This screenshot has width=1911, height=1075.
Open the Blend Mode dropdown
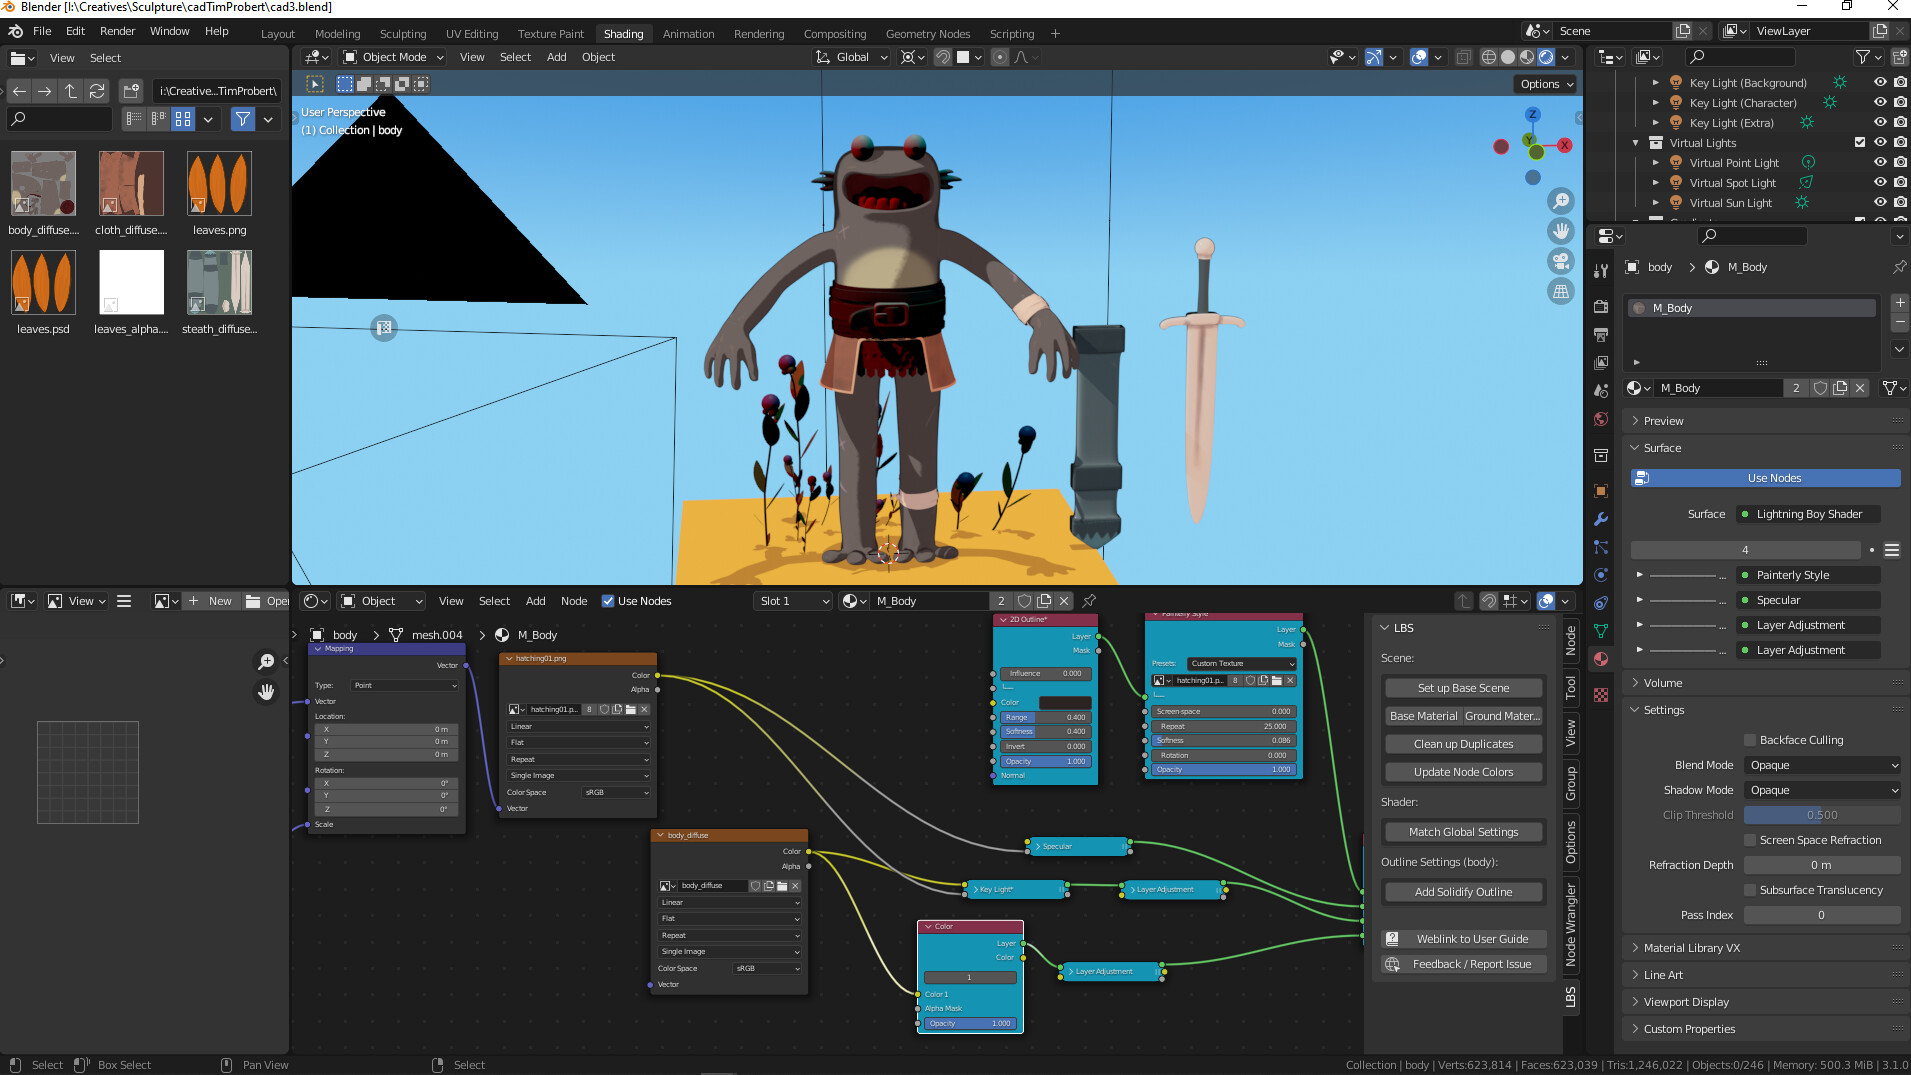[1822, 765]
